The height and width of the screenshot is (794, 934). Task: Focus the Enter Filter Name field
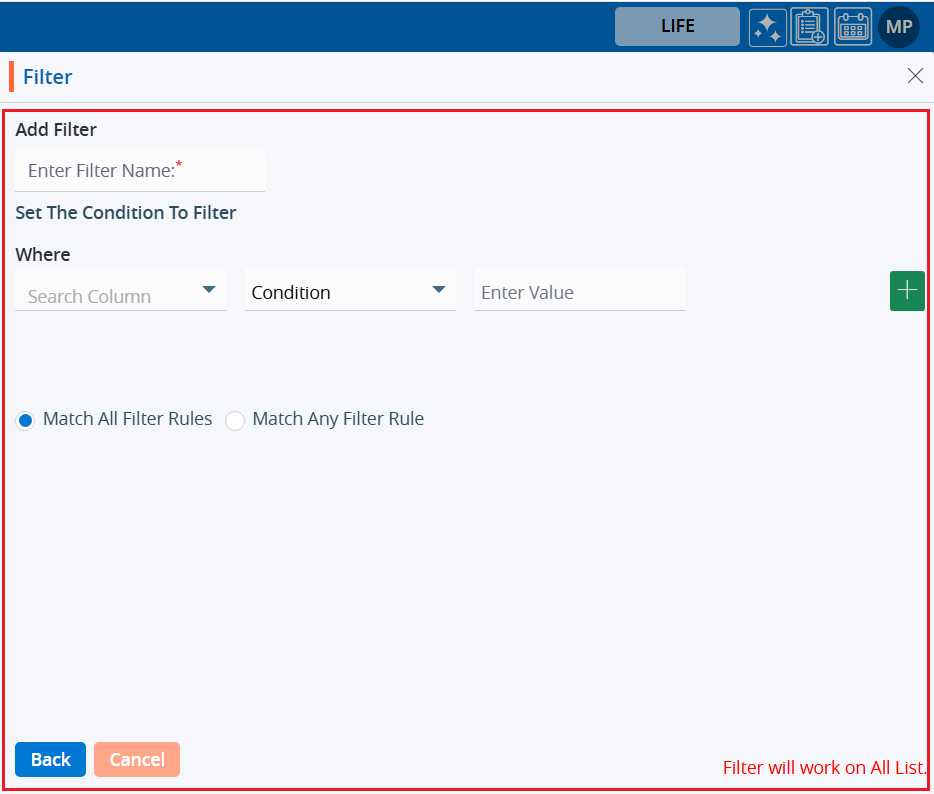point(140,171)
